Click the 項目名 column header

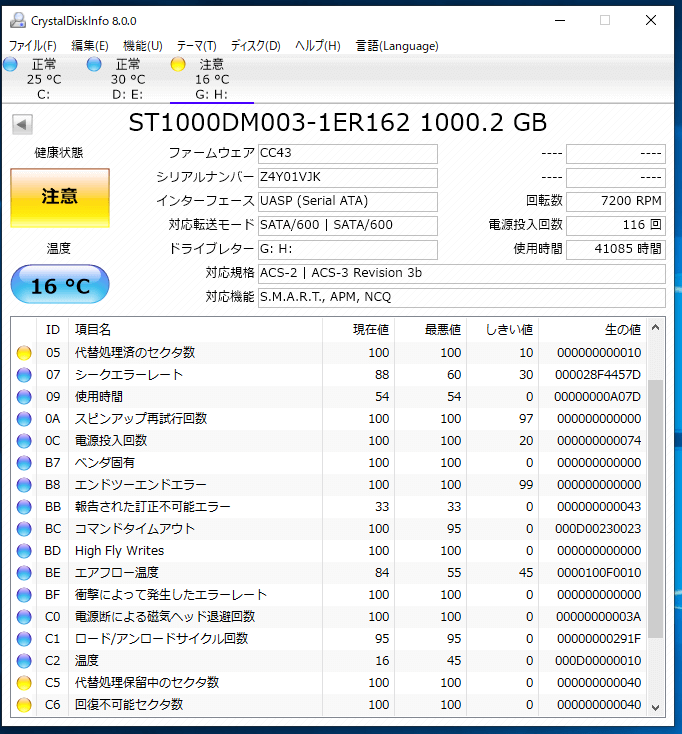click(195, 330)
